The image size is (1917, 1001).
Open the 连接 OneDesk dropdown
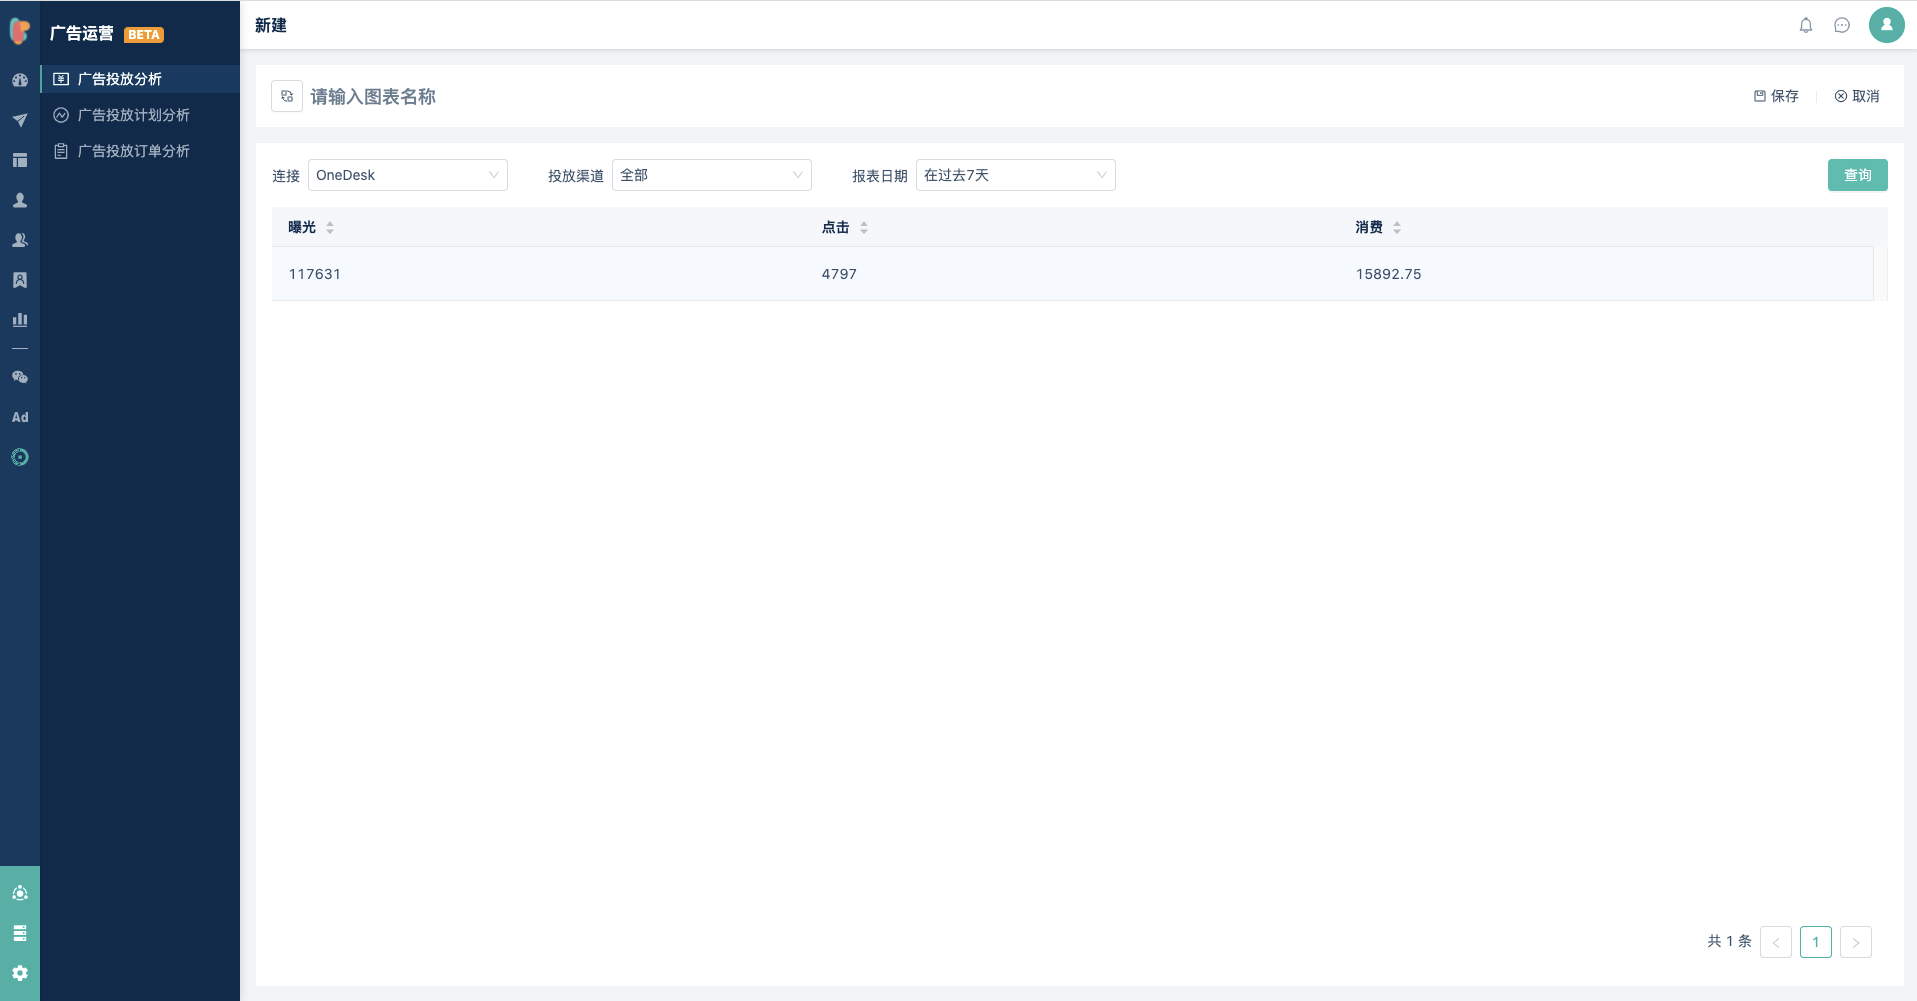point(408,175)
